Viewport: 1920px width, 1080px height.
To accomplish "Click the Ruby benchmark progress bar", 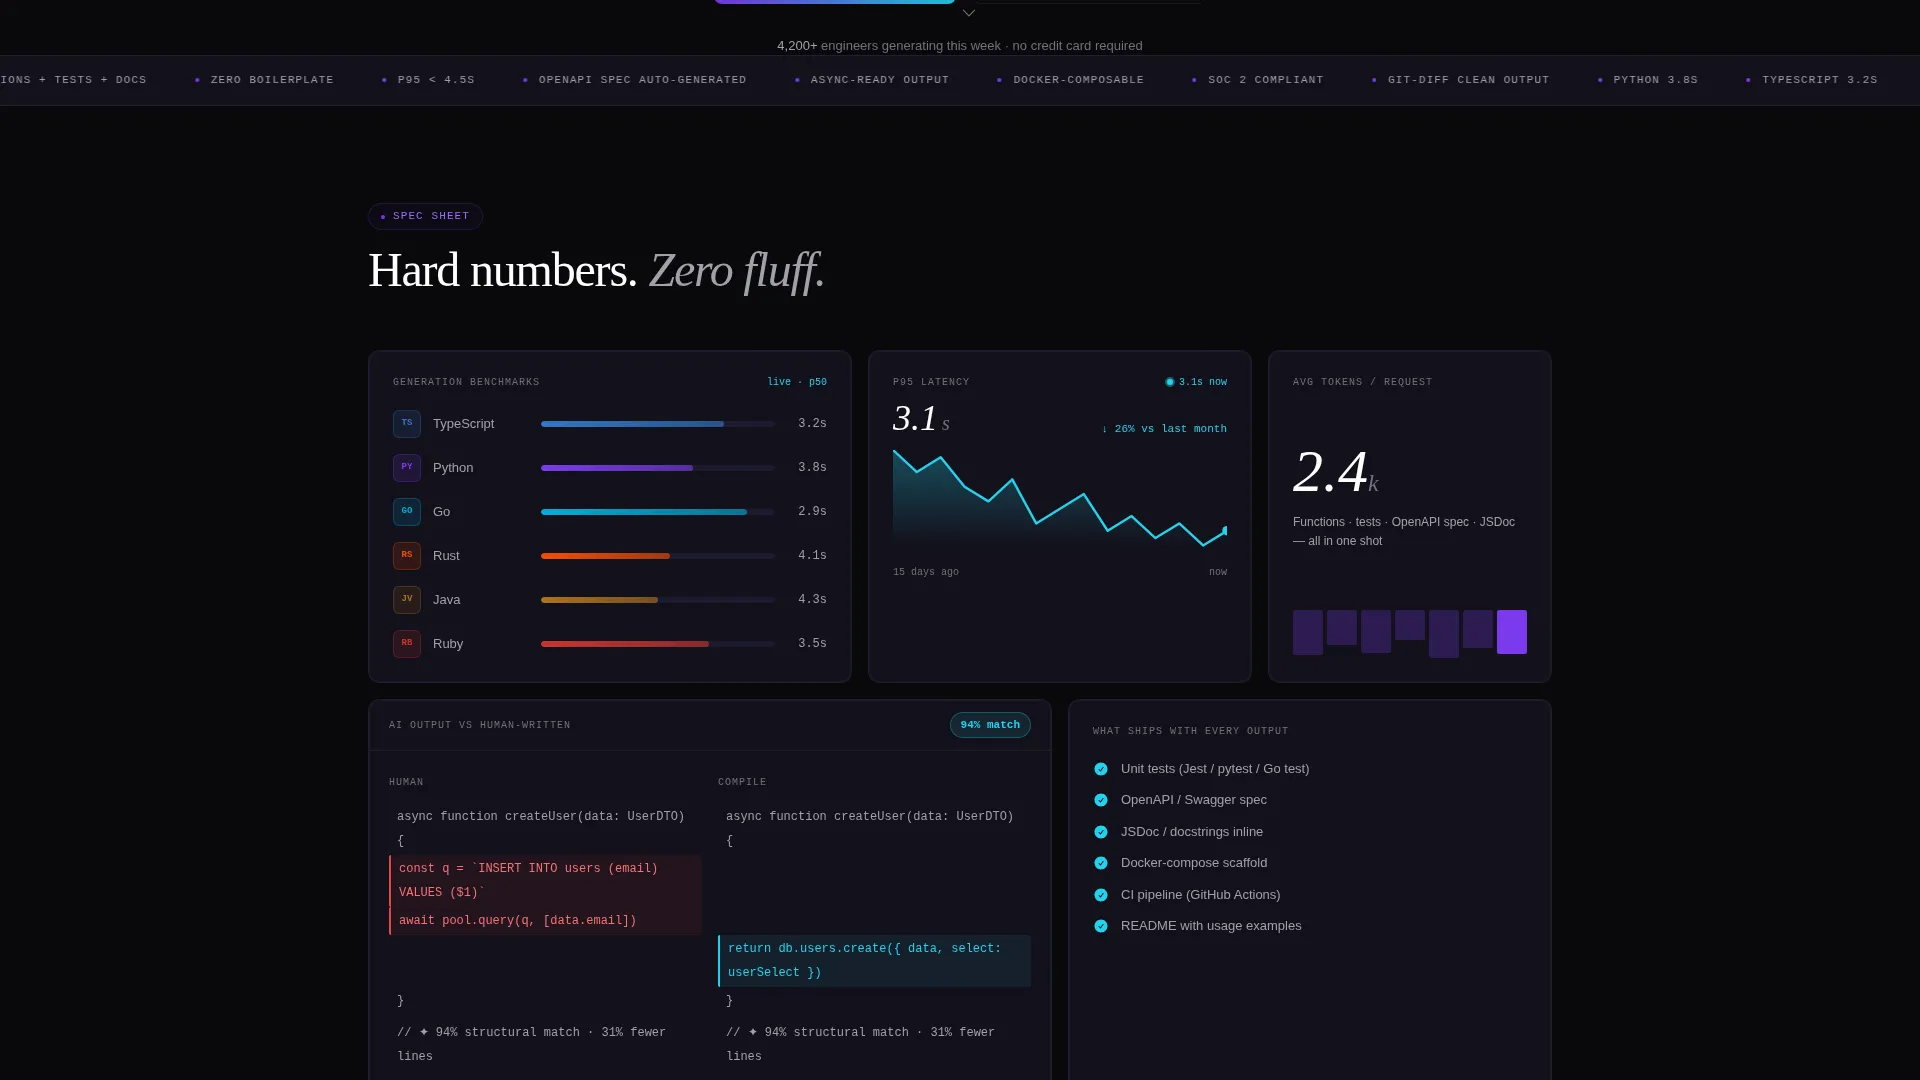I will click(x=658, y=644).
